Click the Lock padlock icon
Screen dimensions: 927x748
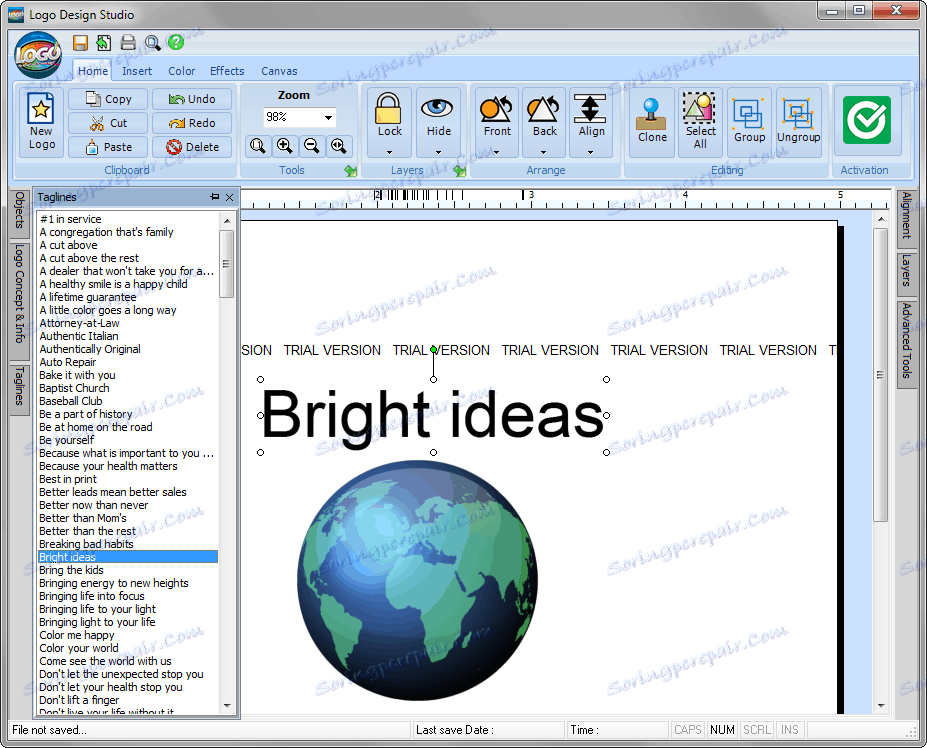point(389,108)
